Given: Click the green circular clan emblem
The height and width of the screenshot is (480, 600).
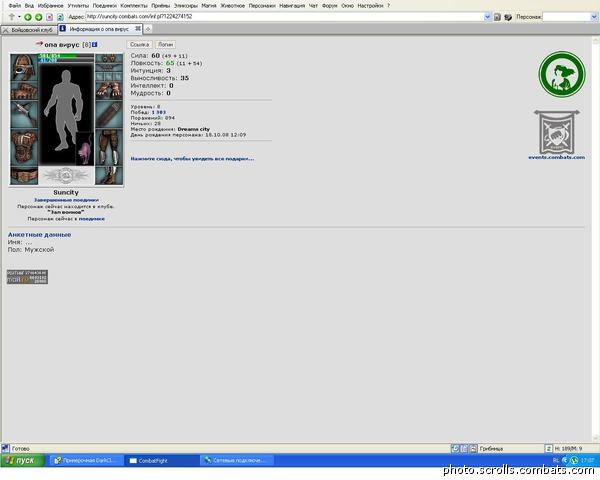Looking at the screenshot, I should coord(562,74).
